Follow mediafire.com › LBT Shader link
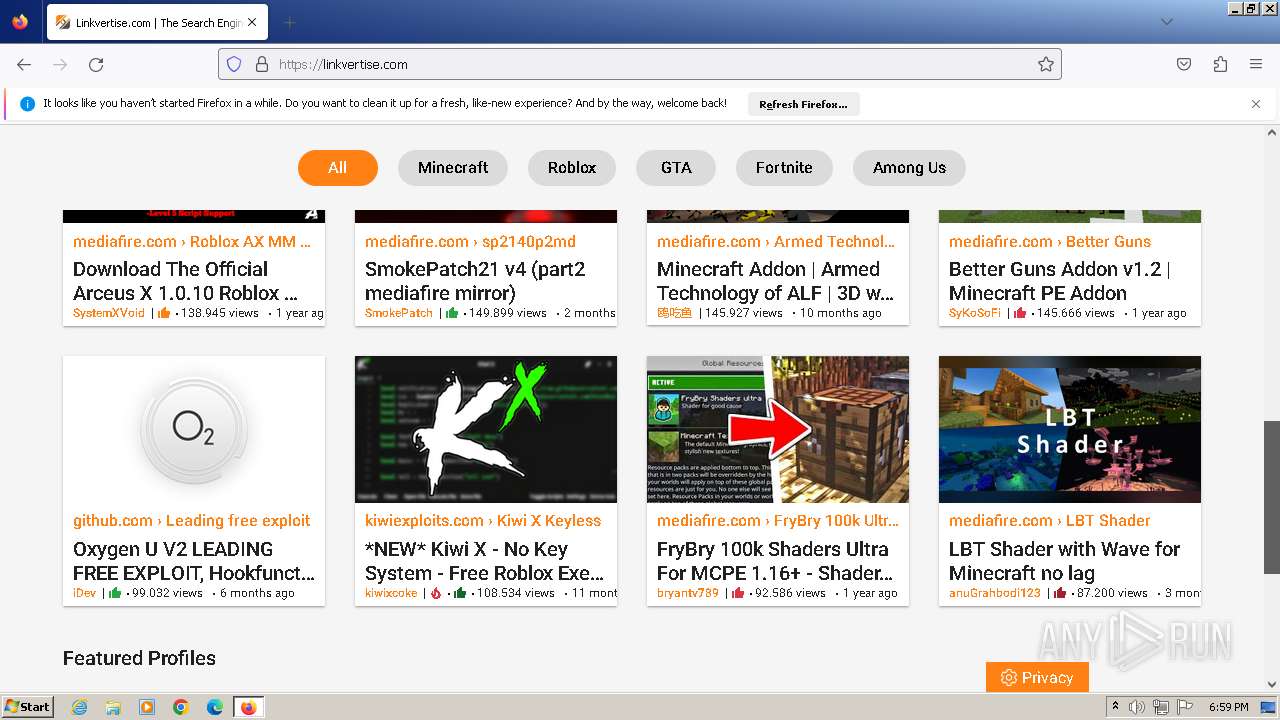 coord(1050,520)
